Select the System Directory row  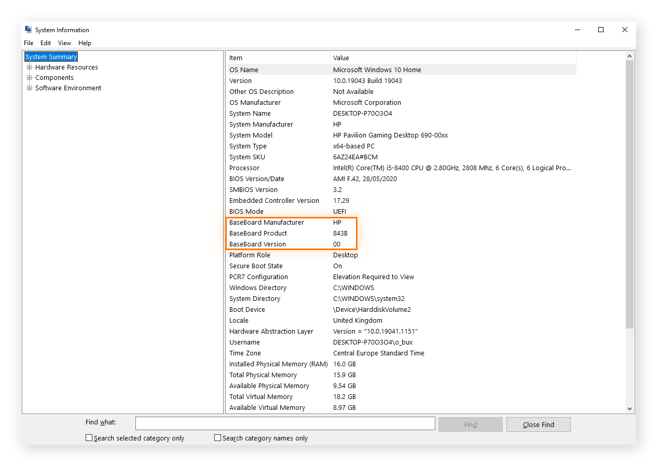[x=402, y=299]
